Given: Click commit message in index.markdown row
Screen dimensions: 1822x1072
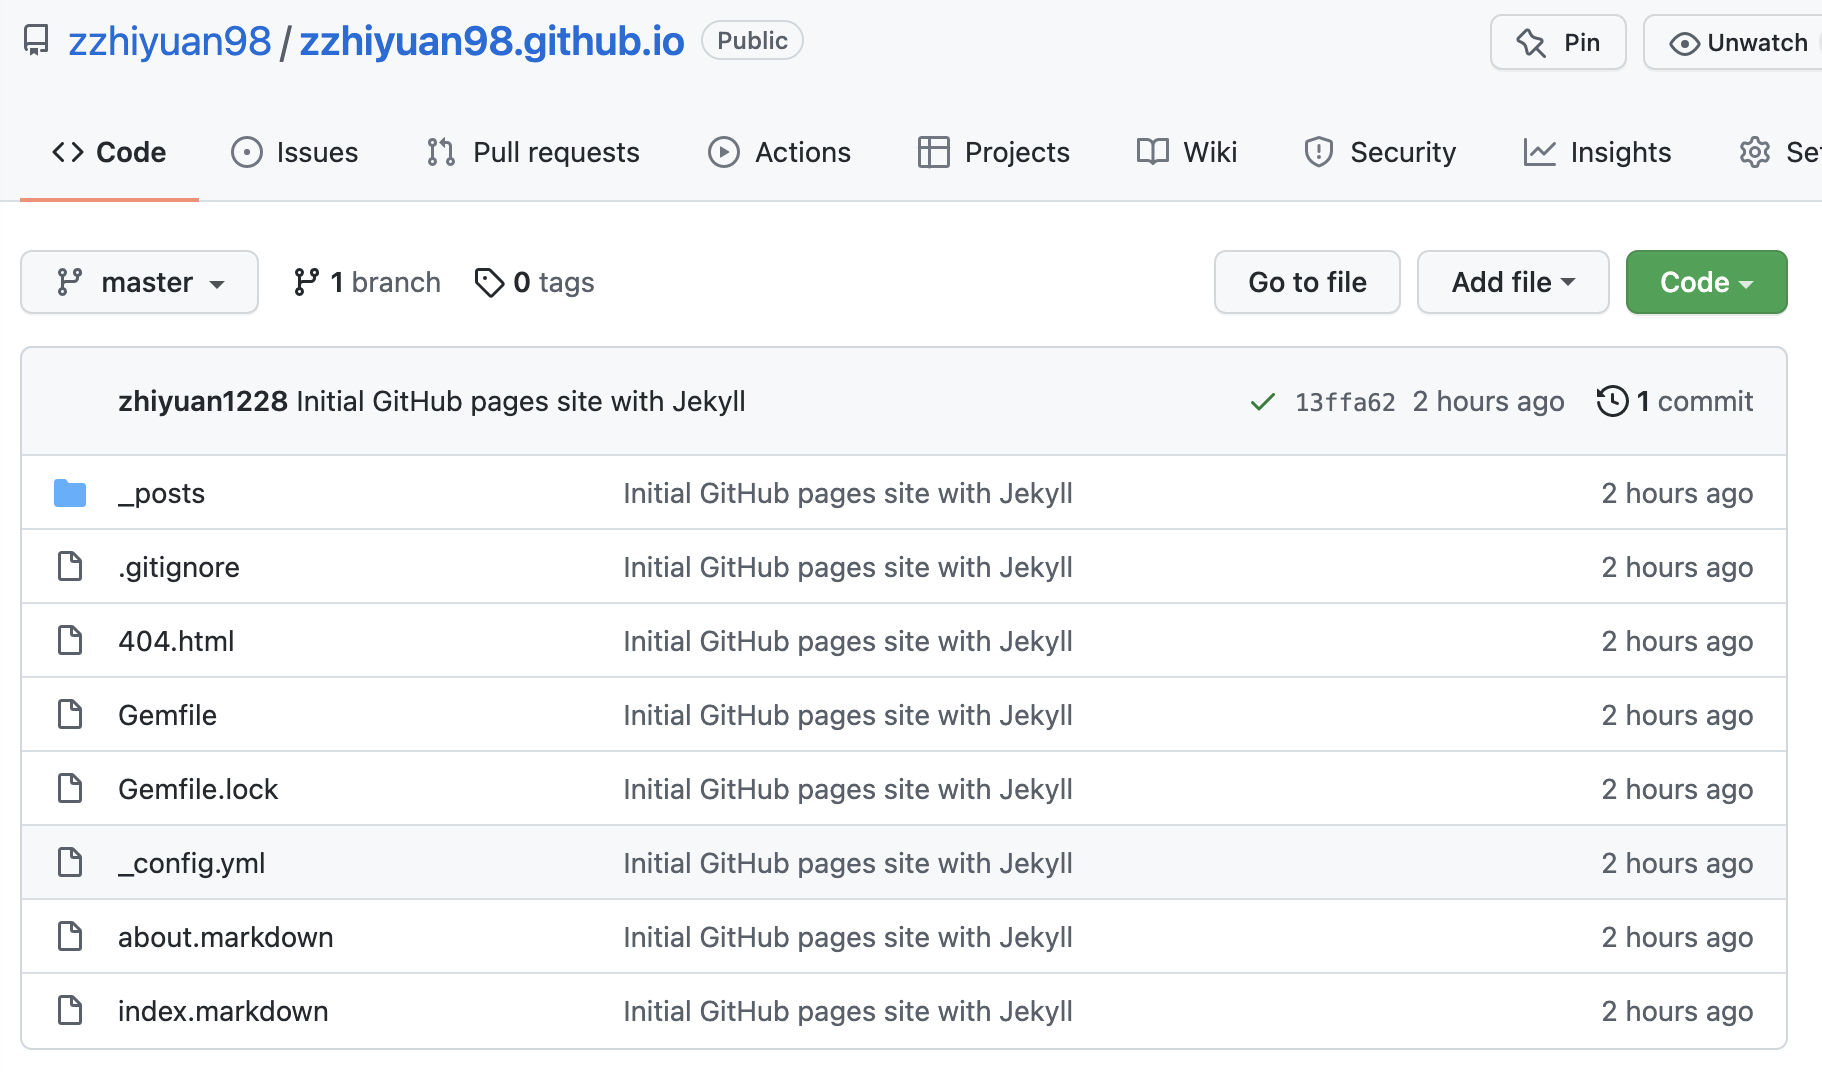Looking at the screenshot, I should 848,1011.
